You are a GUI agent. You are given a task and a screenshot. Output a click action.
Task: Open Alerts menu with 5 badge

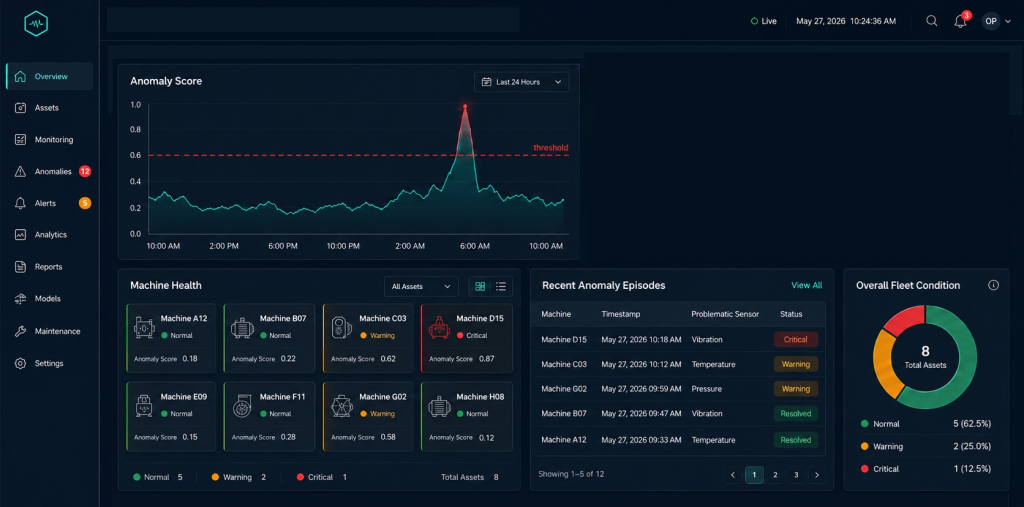tap(50, 203)
